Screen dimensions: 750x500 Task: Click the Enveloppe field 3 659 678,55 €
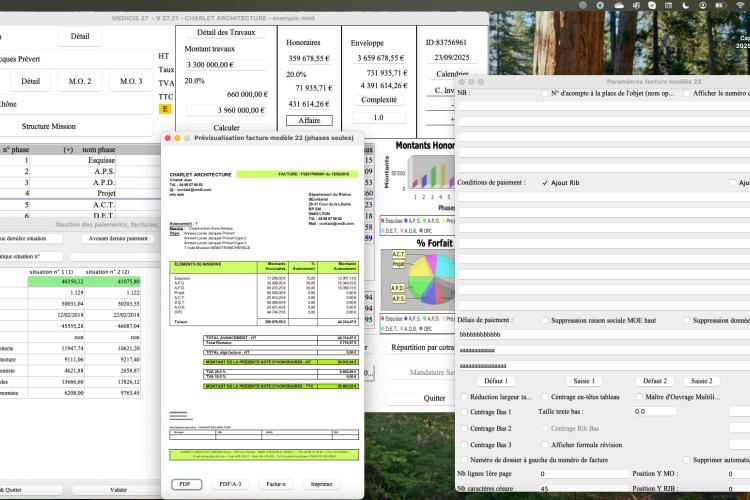point(381,58)
